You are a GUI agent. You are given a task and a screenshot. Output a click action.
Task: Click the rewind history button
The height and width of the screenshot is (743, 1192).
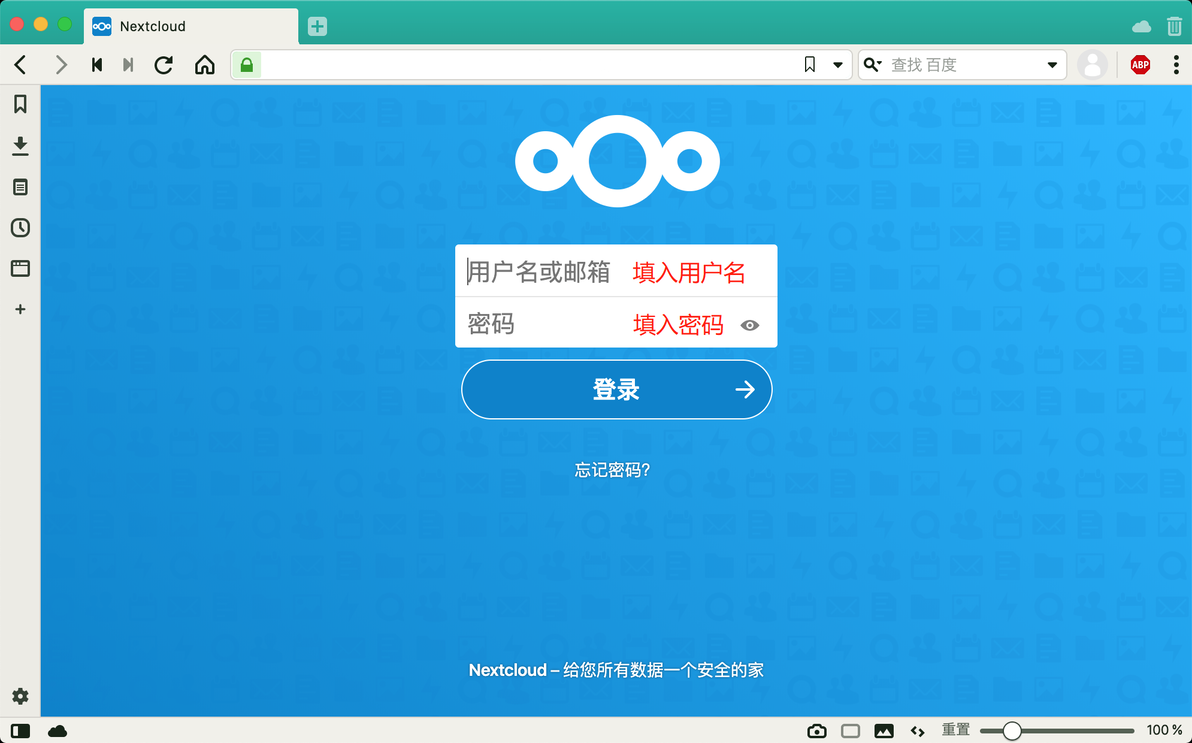97,65
